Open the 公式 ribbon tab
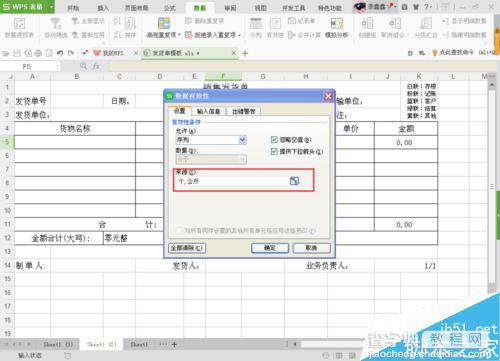The height and width of the screenshot is (361, 500). pos(169,8)
